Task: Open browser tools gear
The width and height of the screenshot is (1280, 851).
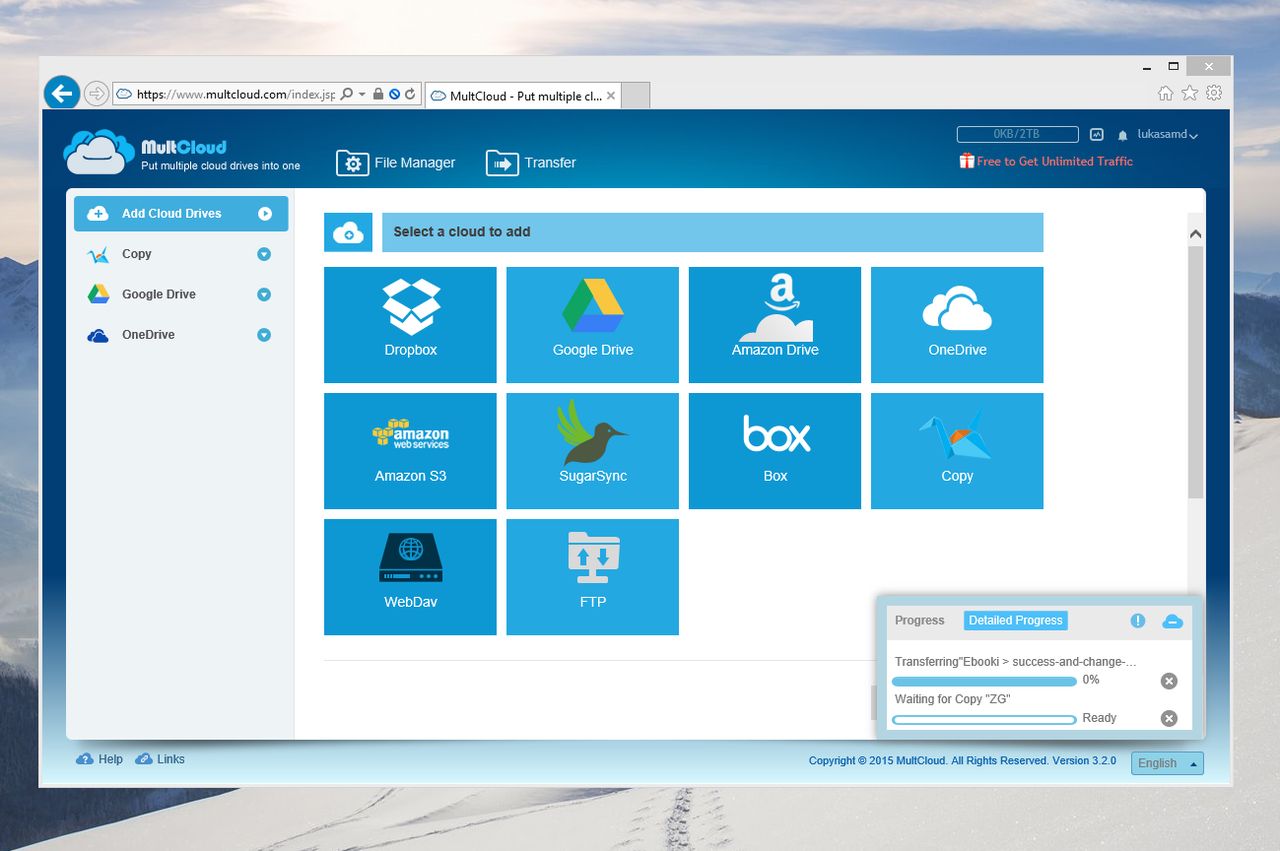Action: point(1214,93)
